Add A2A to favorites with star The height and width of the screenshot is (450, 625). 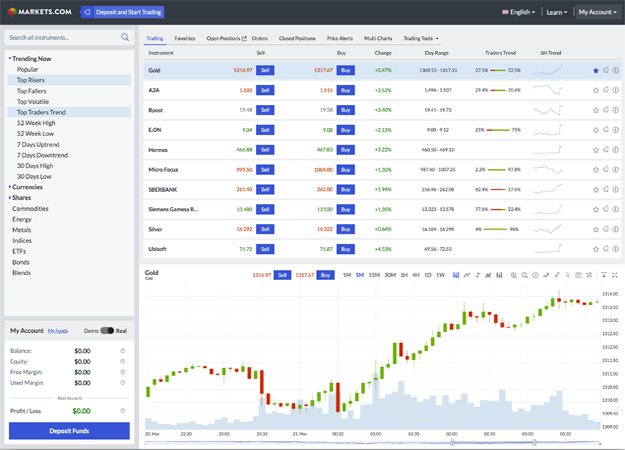point(596,90)
